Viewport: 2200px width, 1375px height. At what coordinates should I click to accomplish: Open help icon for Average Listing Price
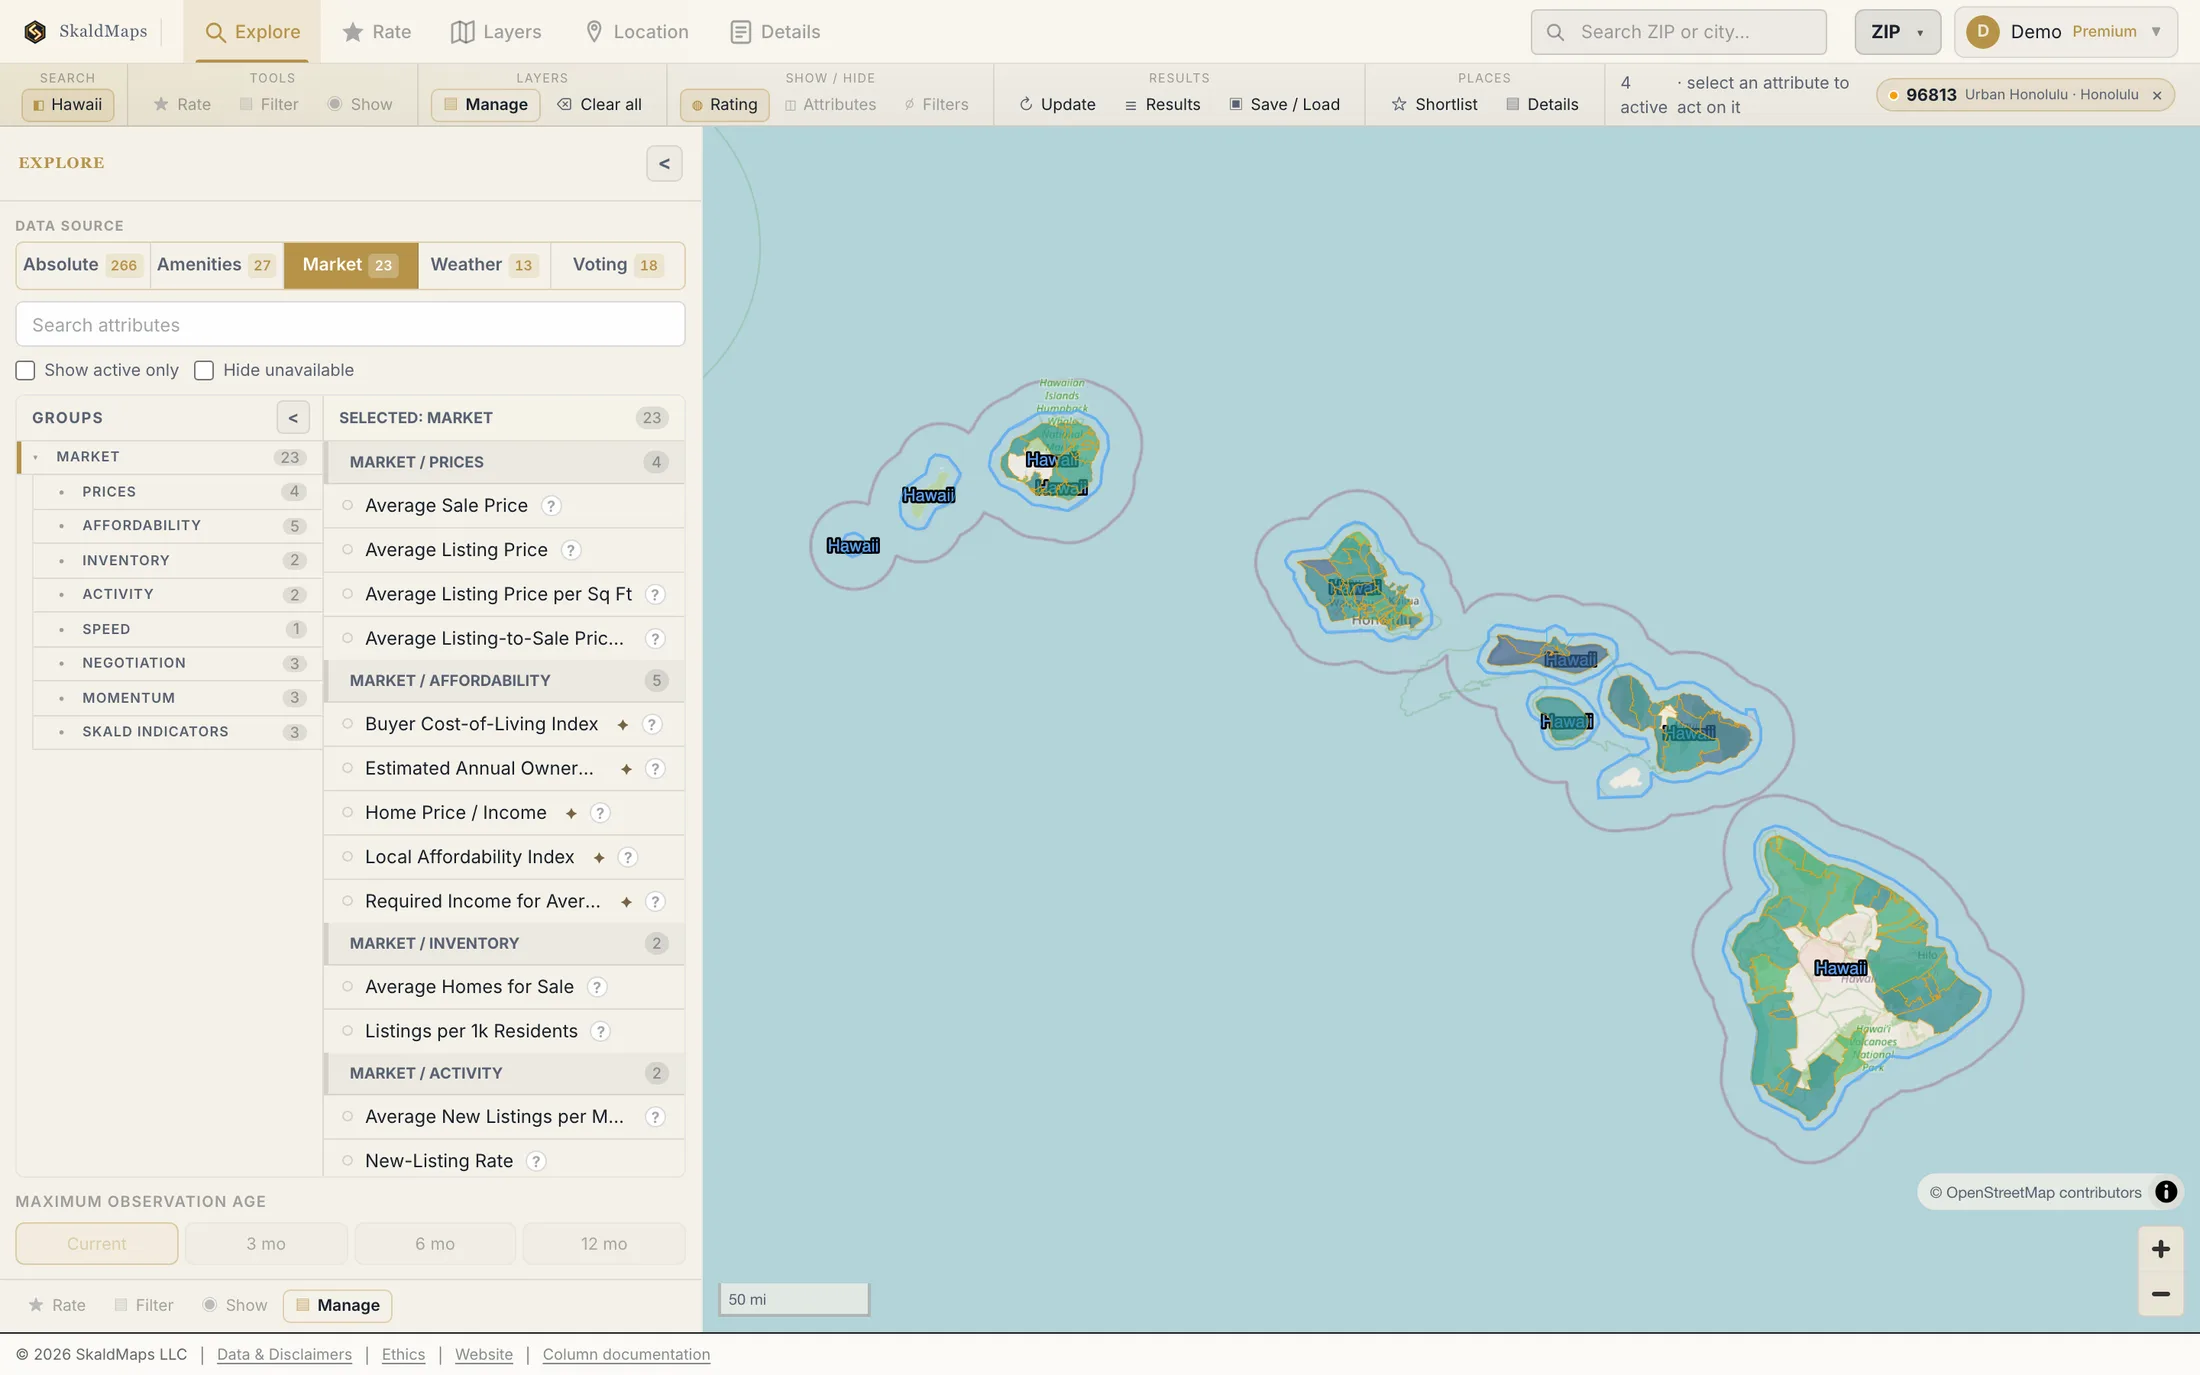pos(570,550)
